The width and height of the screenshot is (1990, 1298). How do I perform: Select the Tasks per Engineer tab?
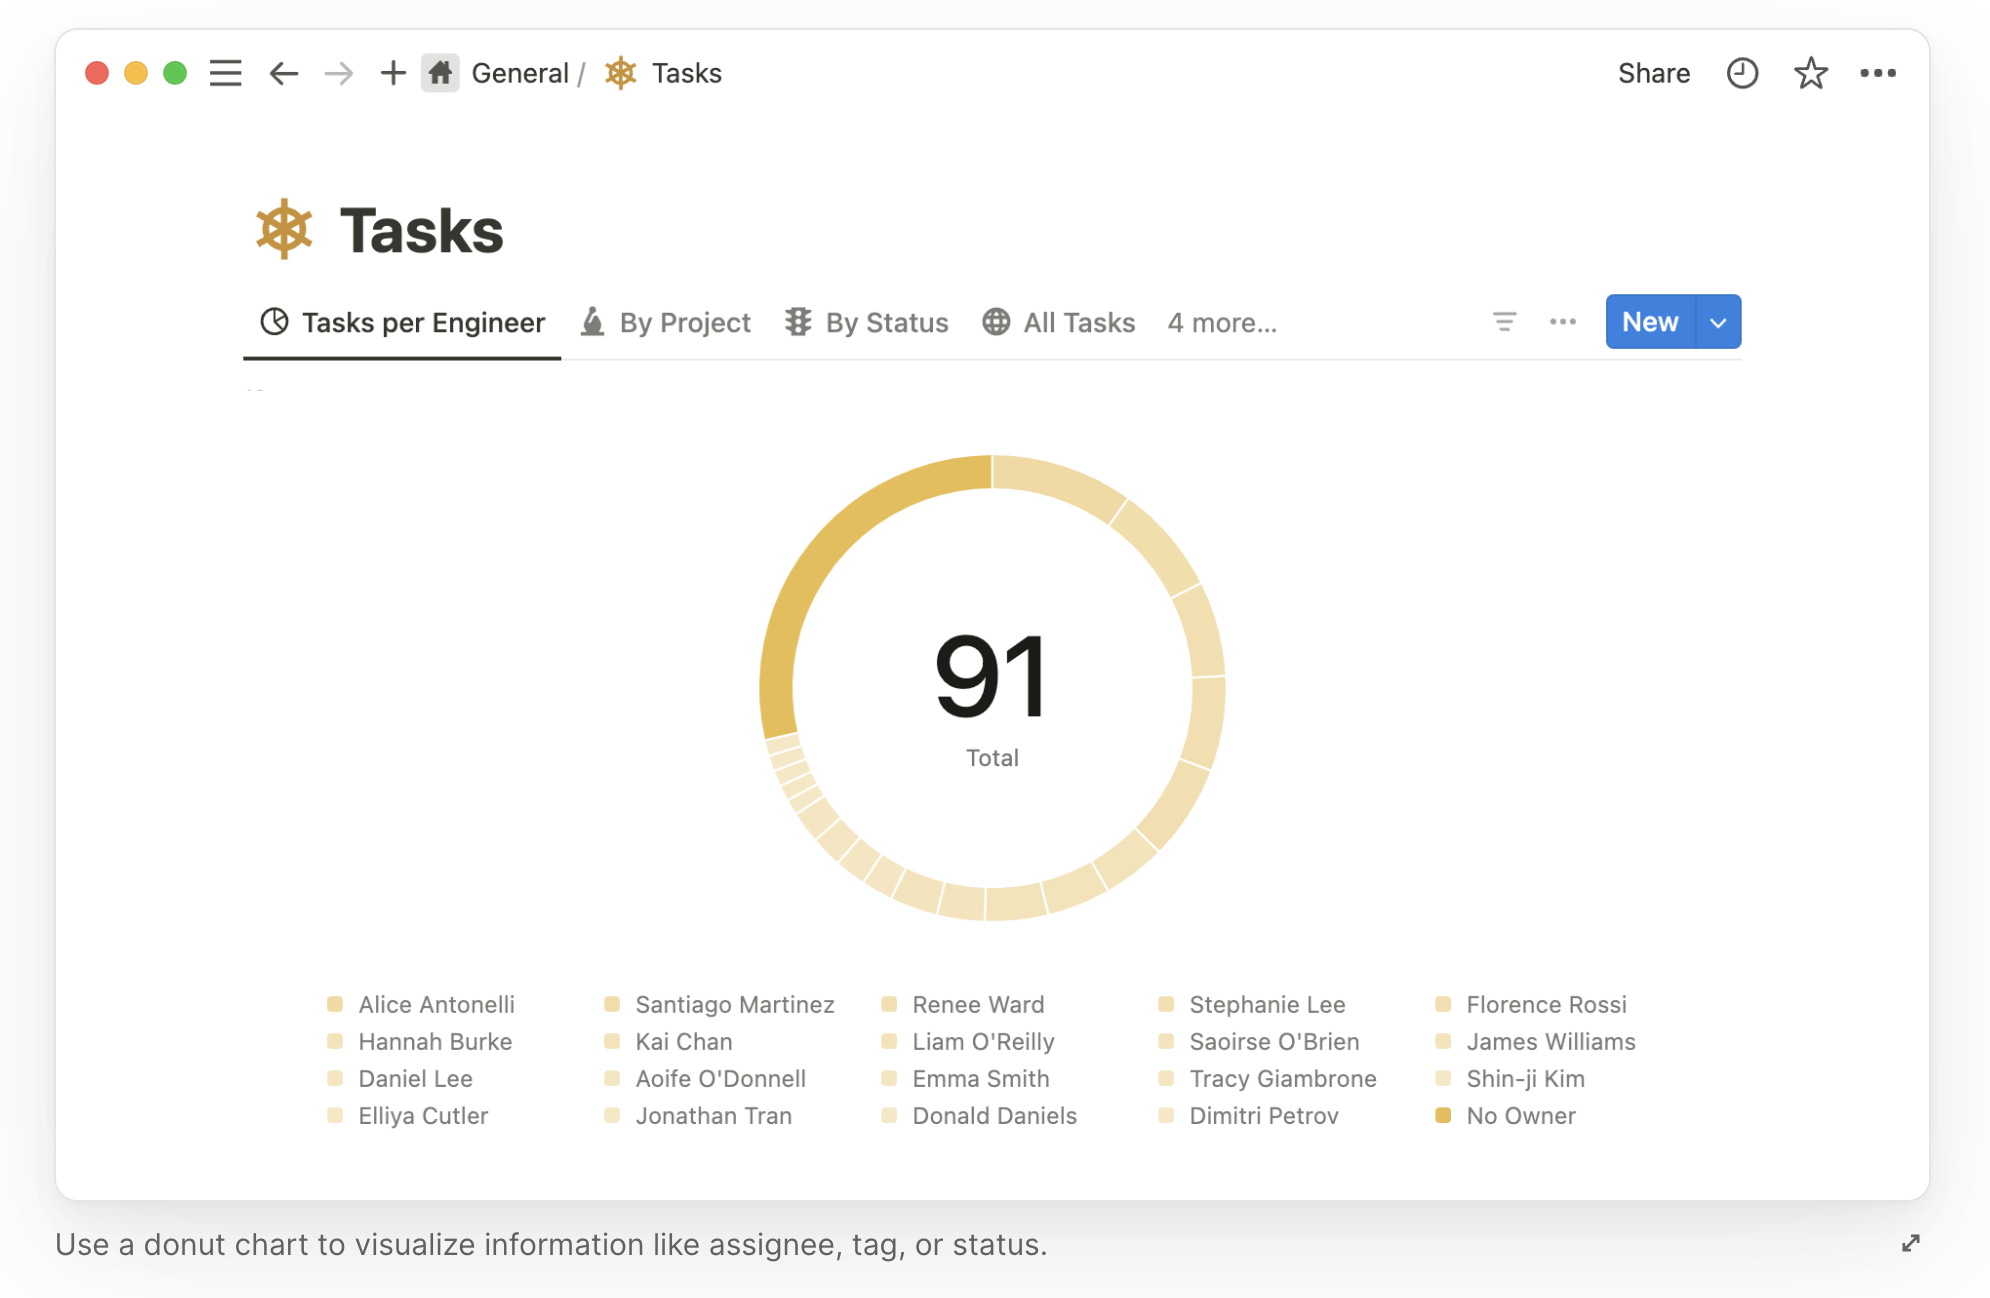402,322
